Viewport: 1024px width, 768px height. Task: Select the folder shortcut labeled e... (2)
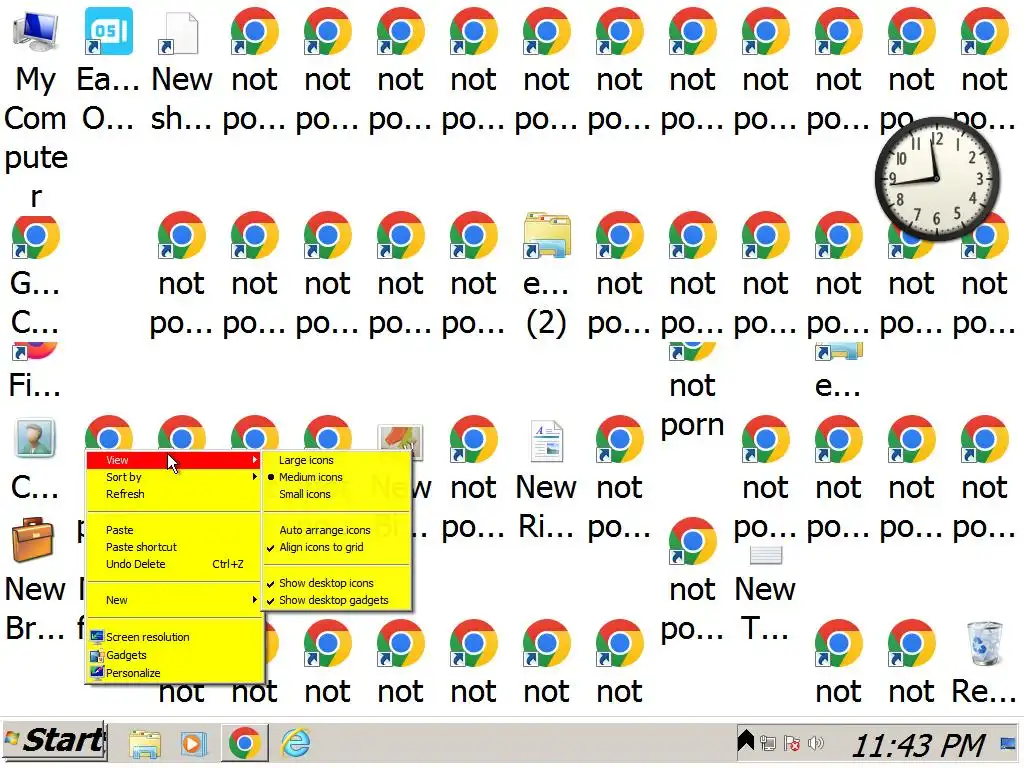coord(547,235)
